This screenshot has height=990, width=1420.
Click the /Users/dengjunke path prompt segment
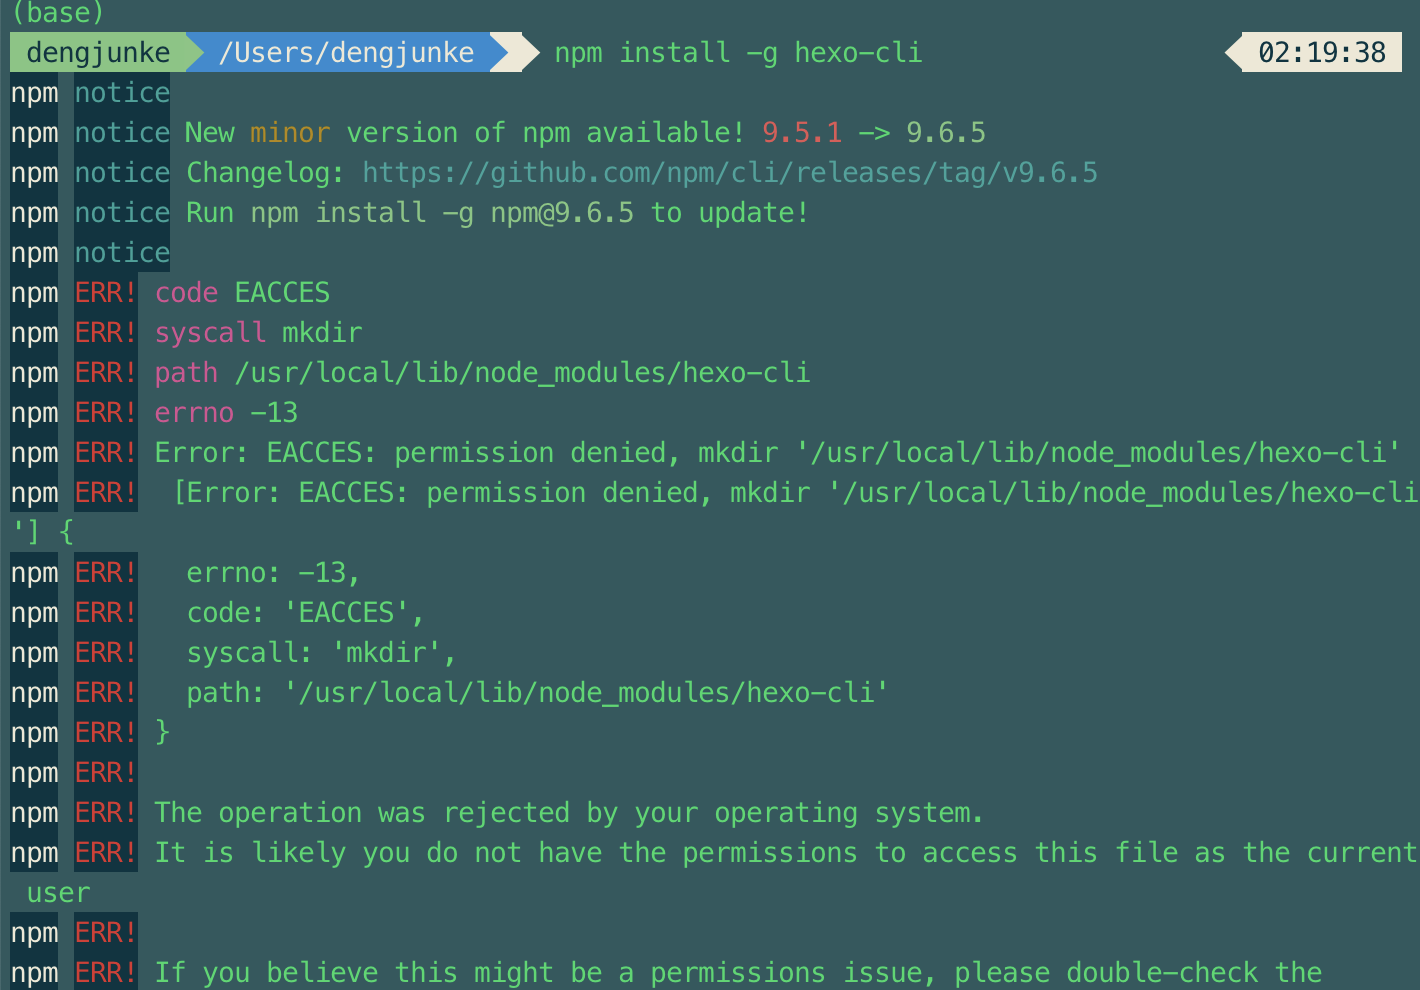(x=347, y=52)
